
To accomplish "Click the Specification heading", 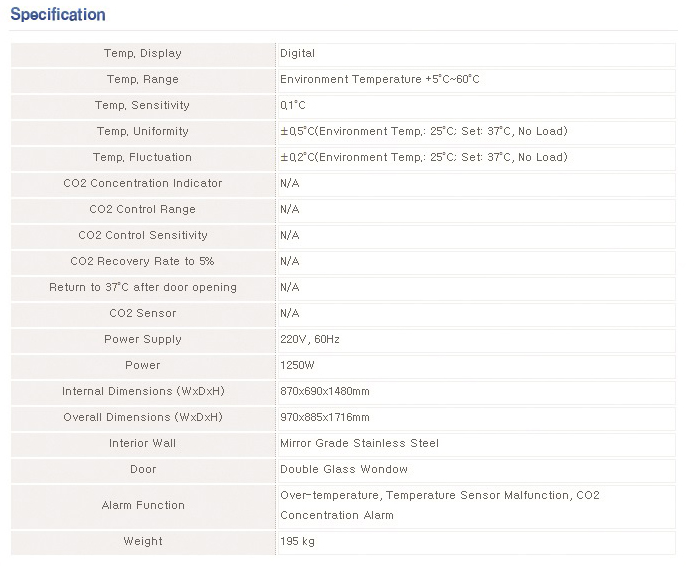I will (x=57, y=15).
